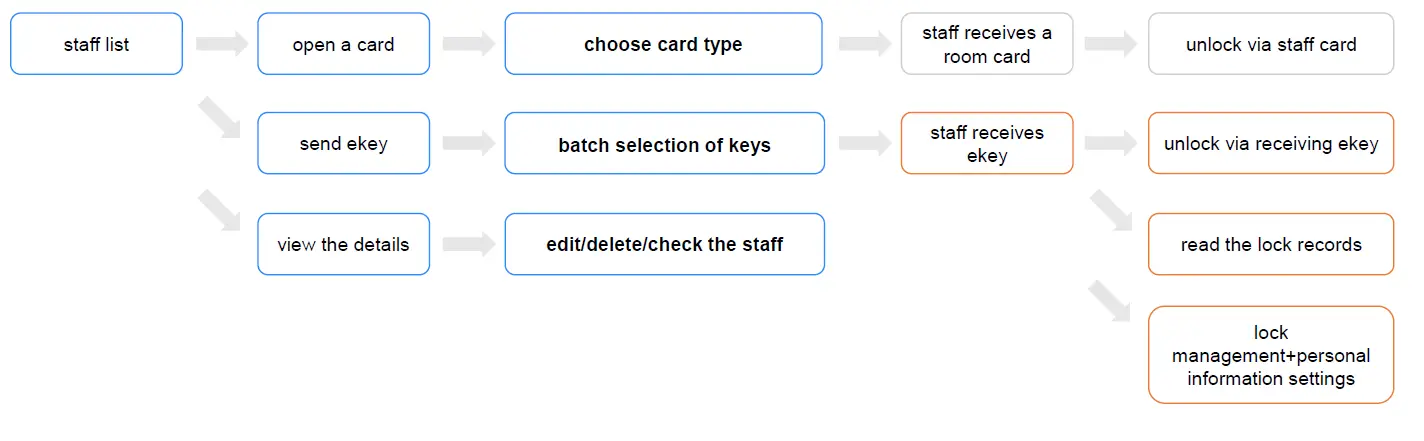Click the staff list box
1424x441 pixels.
coord(96,44)
